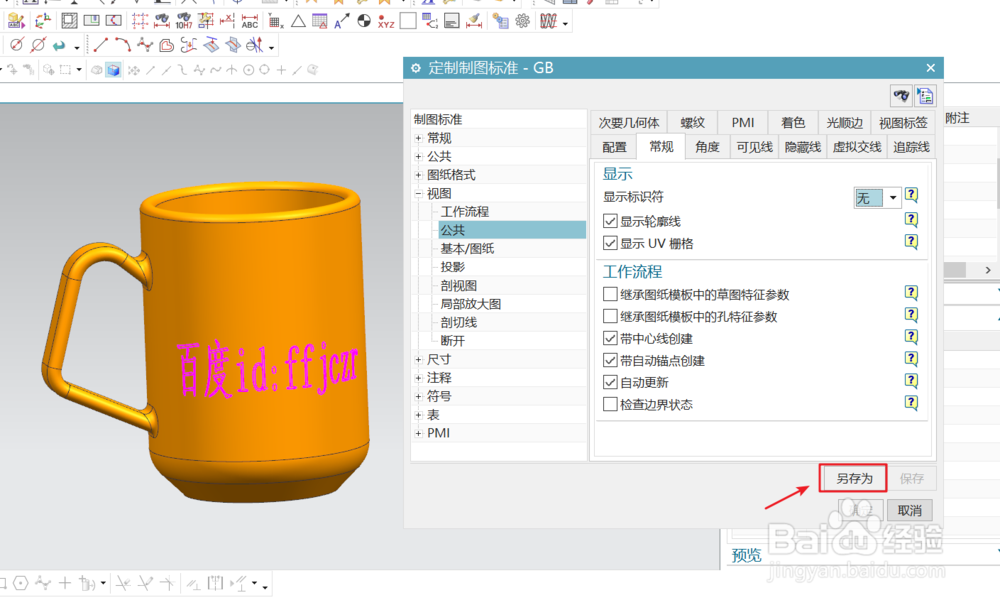The image size is (1000, 605).
Task: Click the triangle symbol toolbar icon
Action: click(x=298, y=21)
